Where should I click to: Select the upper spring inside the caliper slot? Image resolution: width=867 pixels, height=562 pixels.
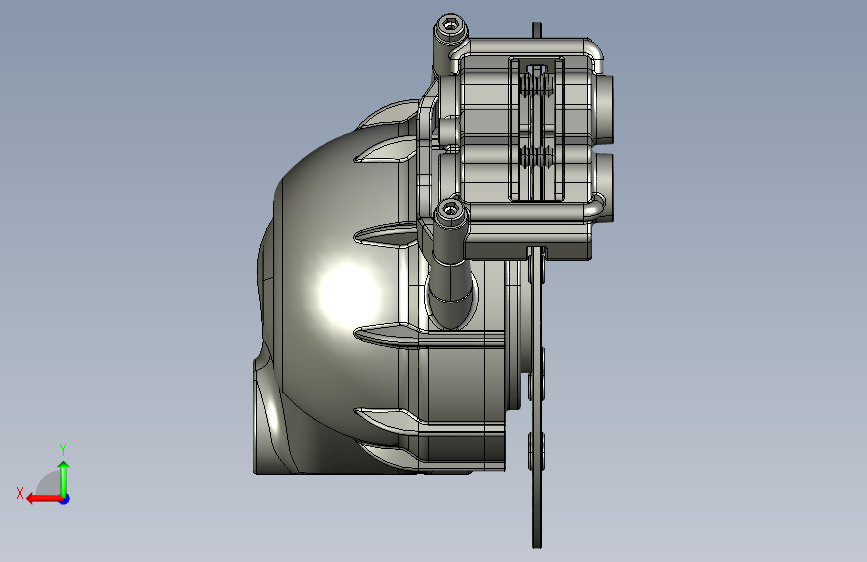coord(536,84)
